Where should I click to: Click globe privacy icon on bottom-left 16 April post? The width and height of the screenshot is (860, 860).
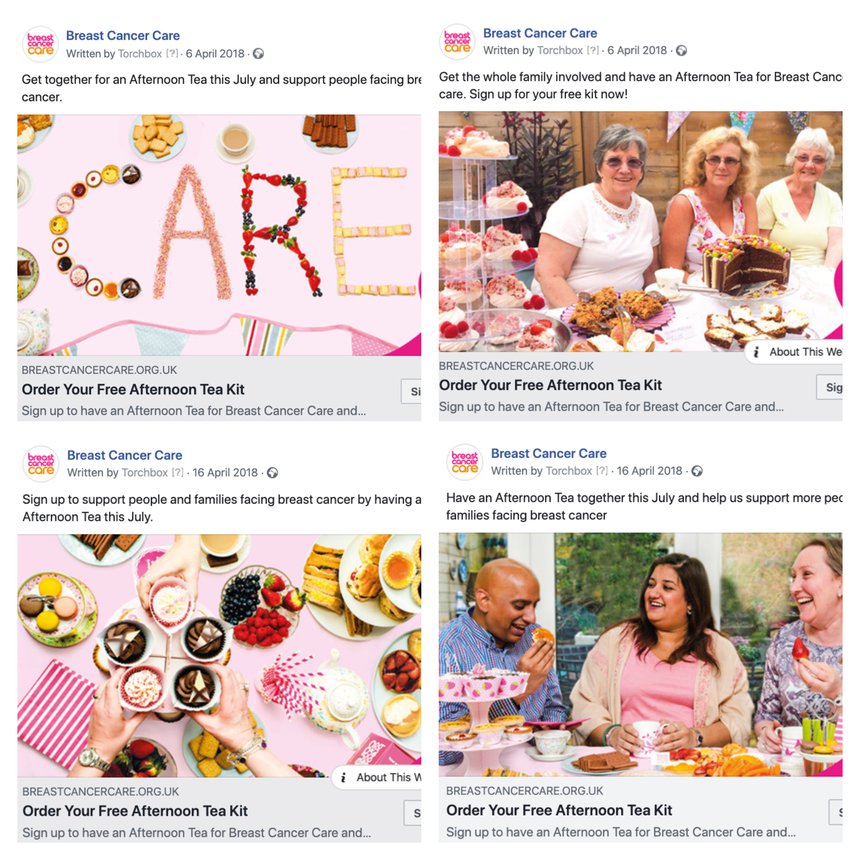coord(272,473)
